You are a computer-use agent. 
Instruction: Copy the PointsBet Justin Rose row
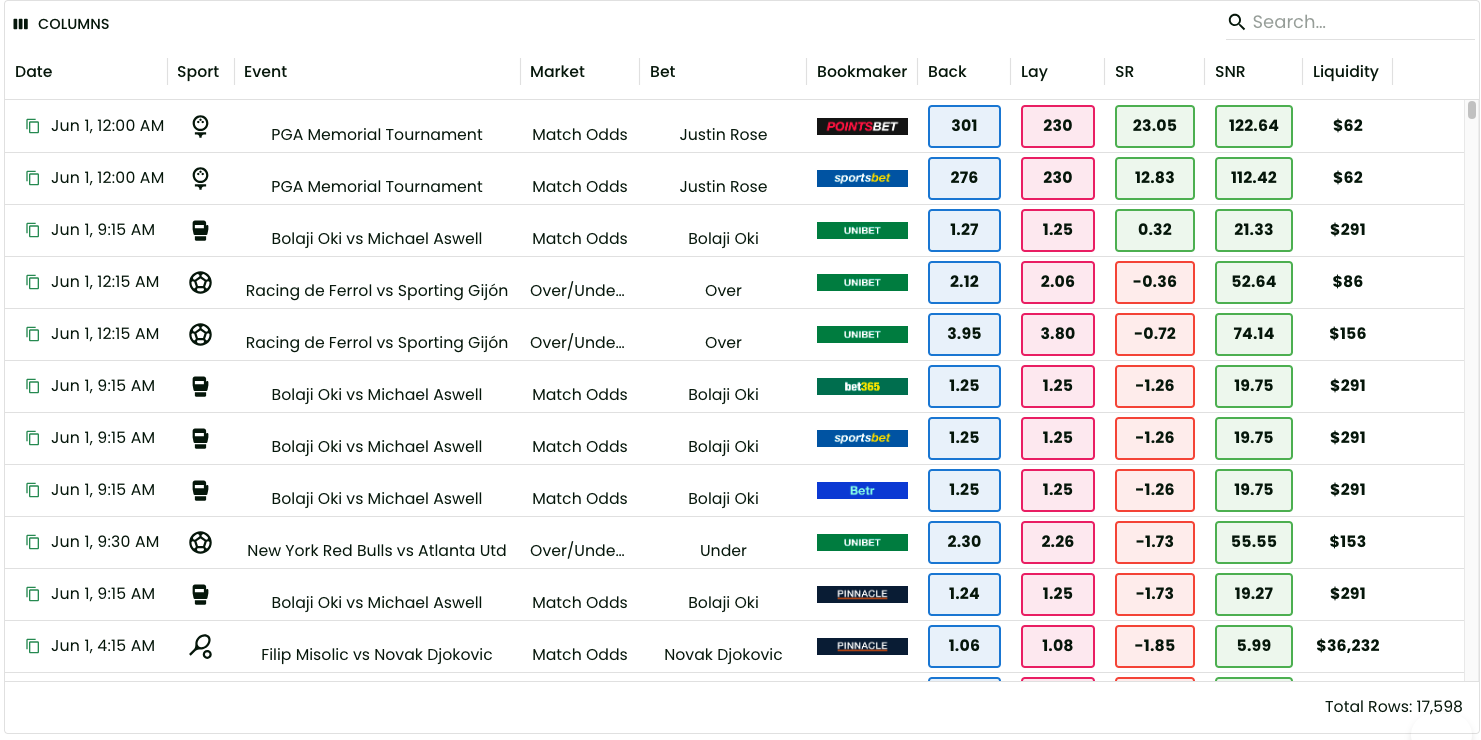click(33, 126)
